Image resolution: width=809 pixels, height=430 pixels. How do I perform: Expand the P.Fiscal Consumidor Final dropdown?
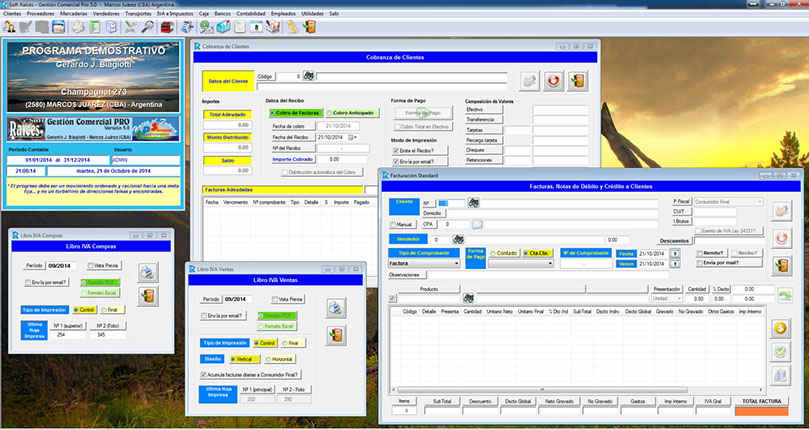[759, 201]
